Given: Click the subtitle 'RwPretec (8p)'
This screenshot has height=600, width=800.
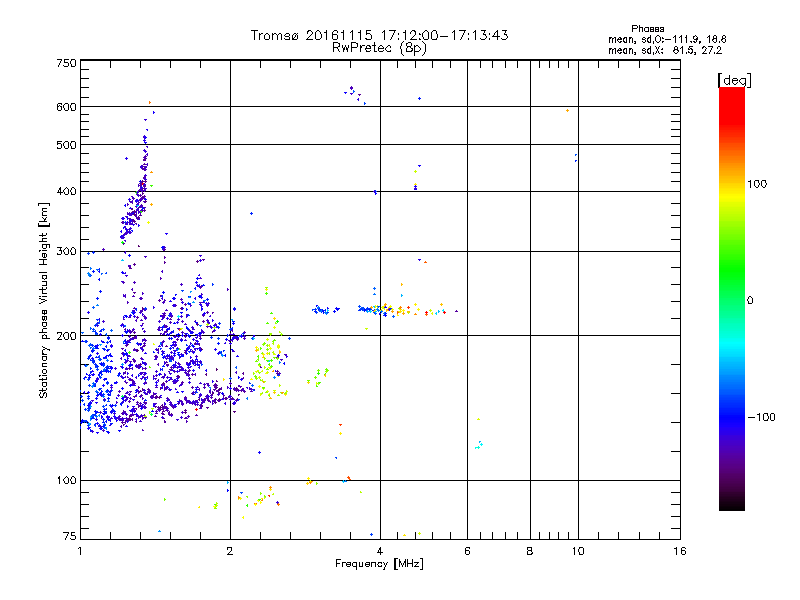Looking at the screenshot, I should point(379,48).
